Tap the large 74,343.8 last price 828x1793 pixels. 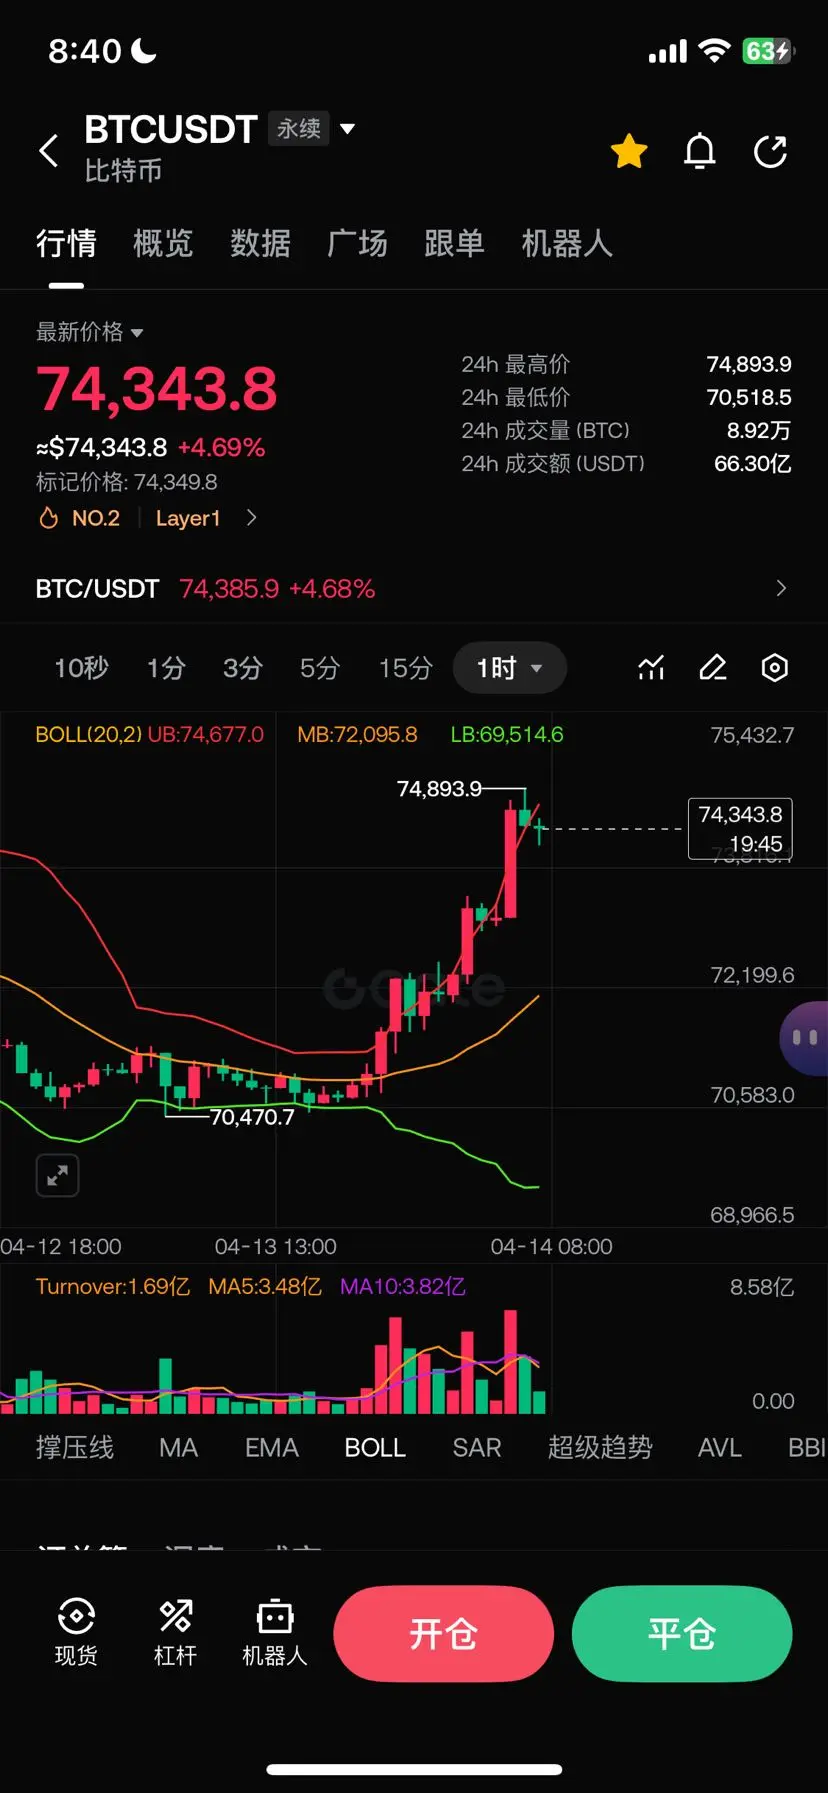pos(157,389)
